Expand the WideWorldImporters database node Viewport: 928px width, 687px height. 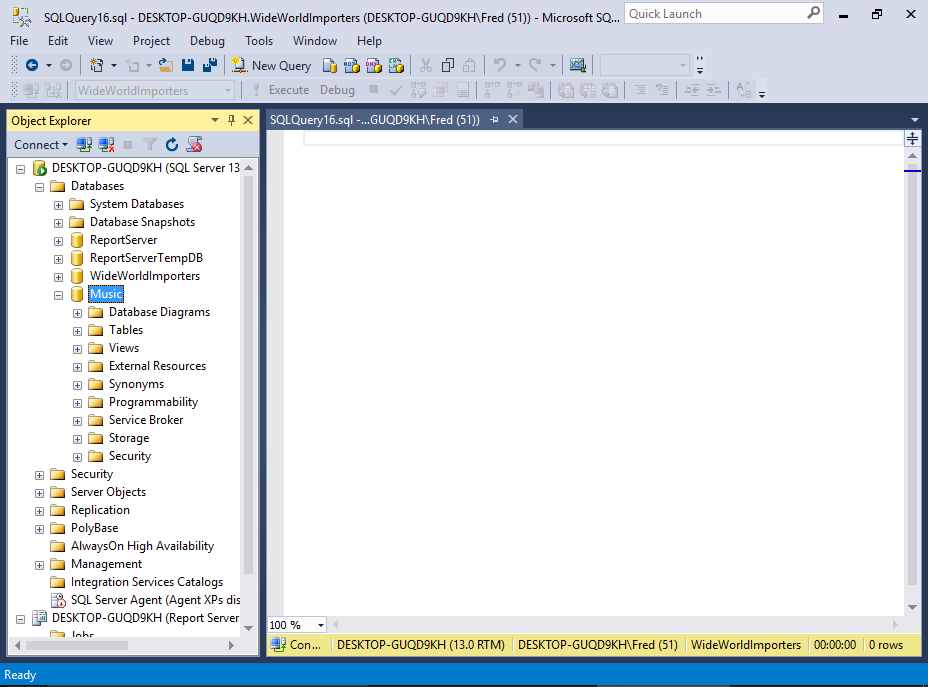coord(59,277)
